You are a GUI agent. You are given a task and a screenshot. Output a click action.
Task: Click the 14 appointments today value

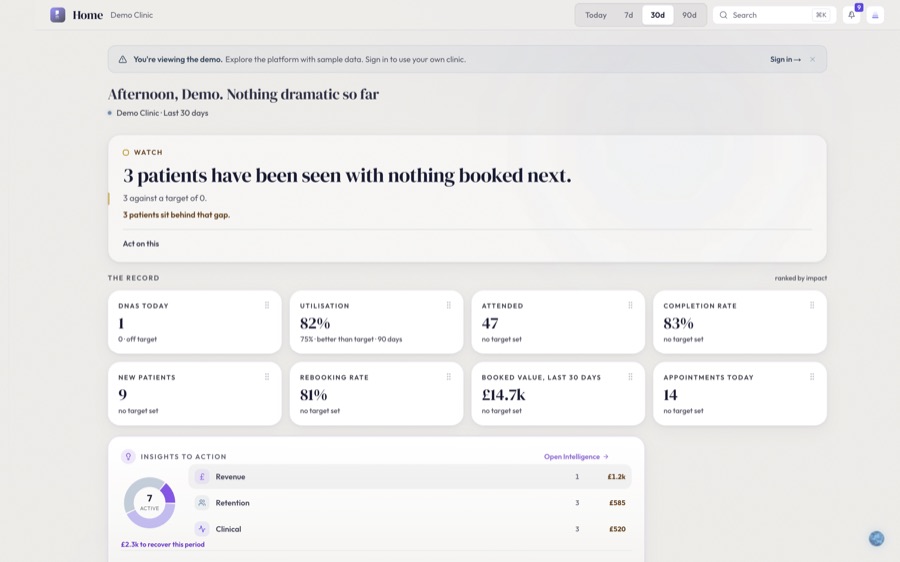point(670,395)
